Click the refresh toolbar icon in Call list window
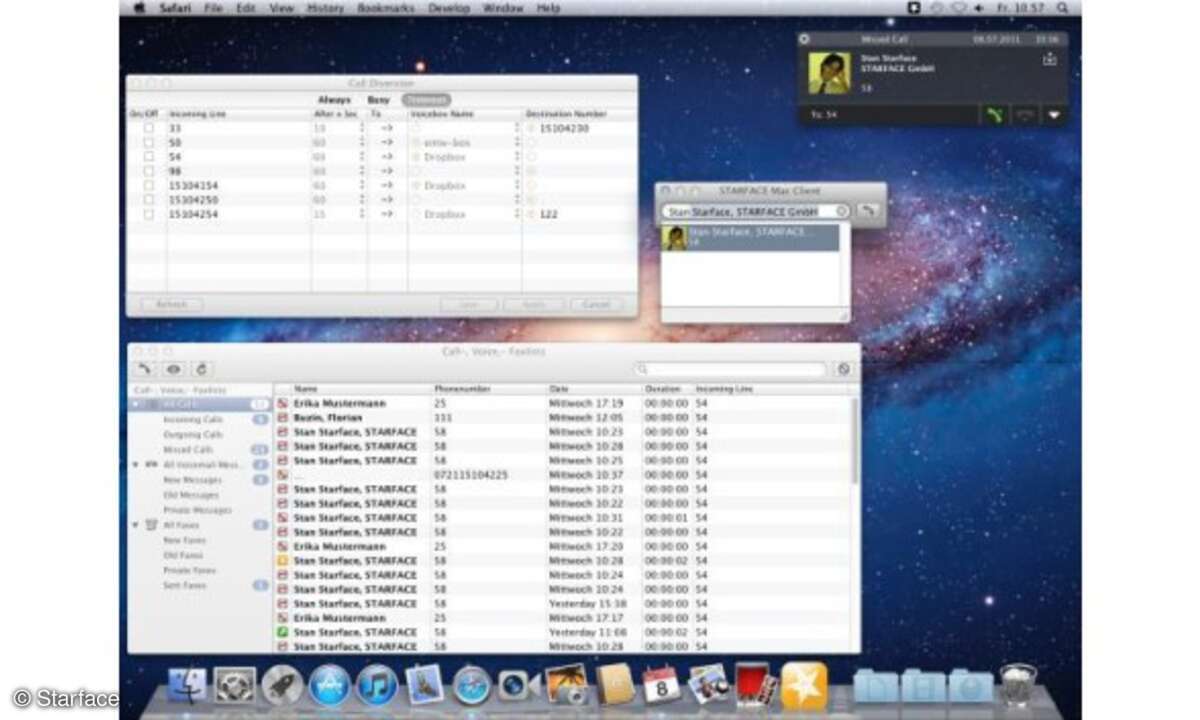 point(201,369)
